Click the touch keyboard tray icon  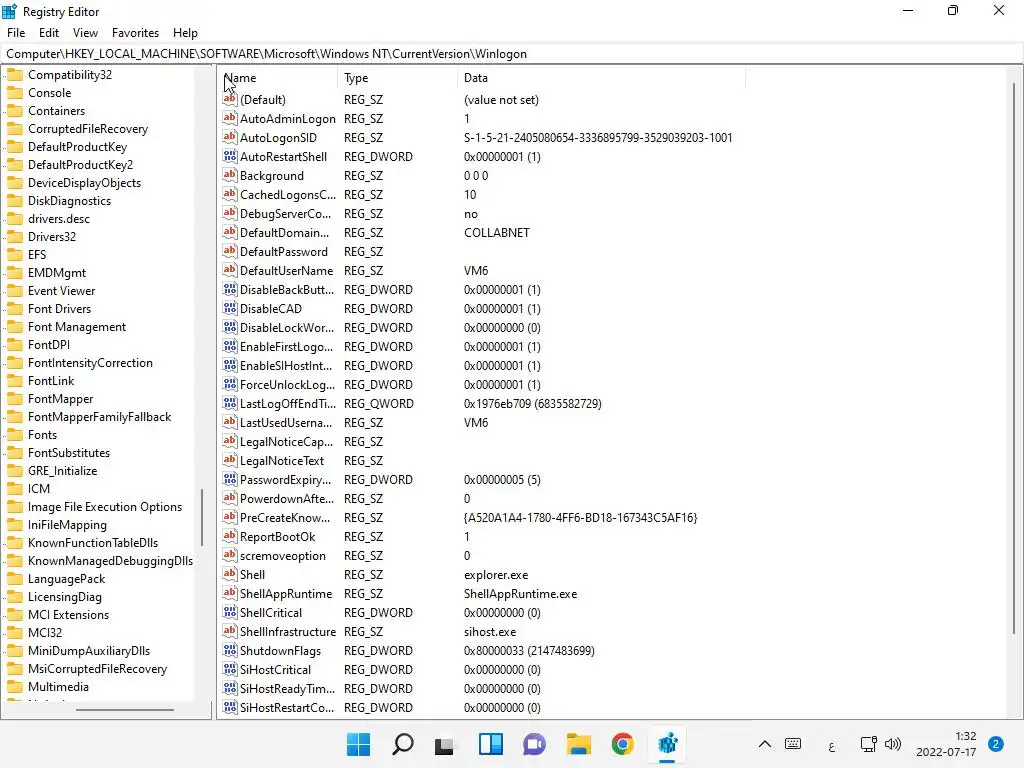coord(793,744)
